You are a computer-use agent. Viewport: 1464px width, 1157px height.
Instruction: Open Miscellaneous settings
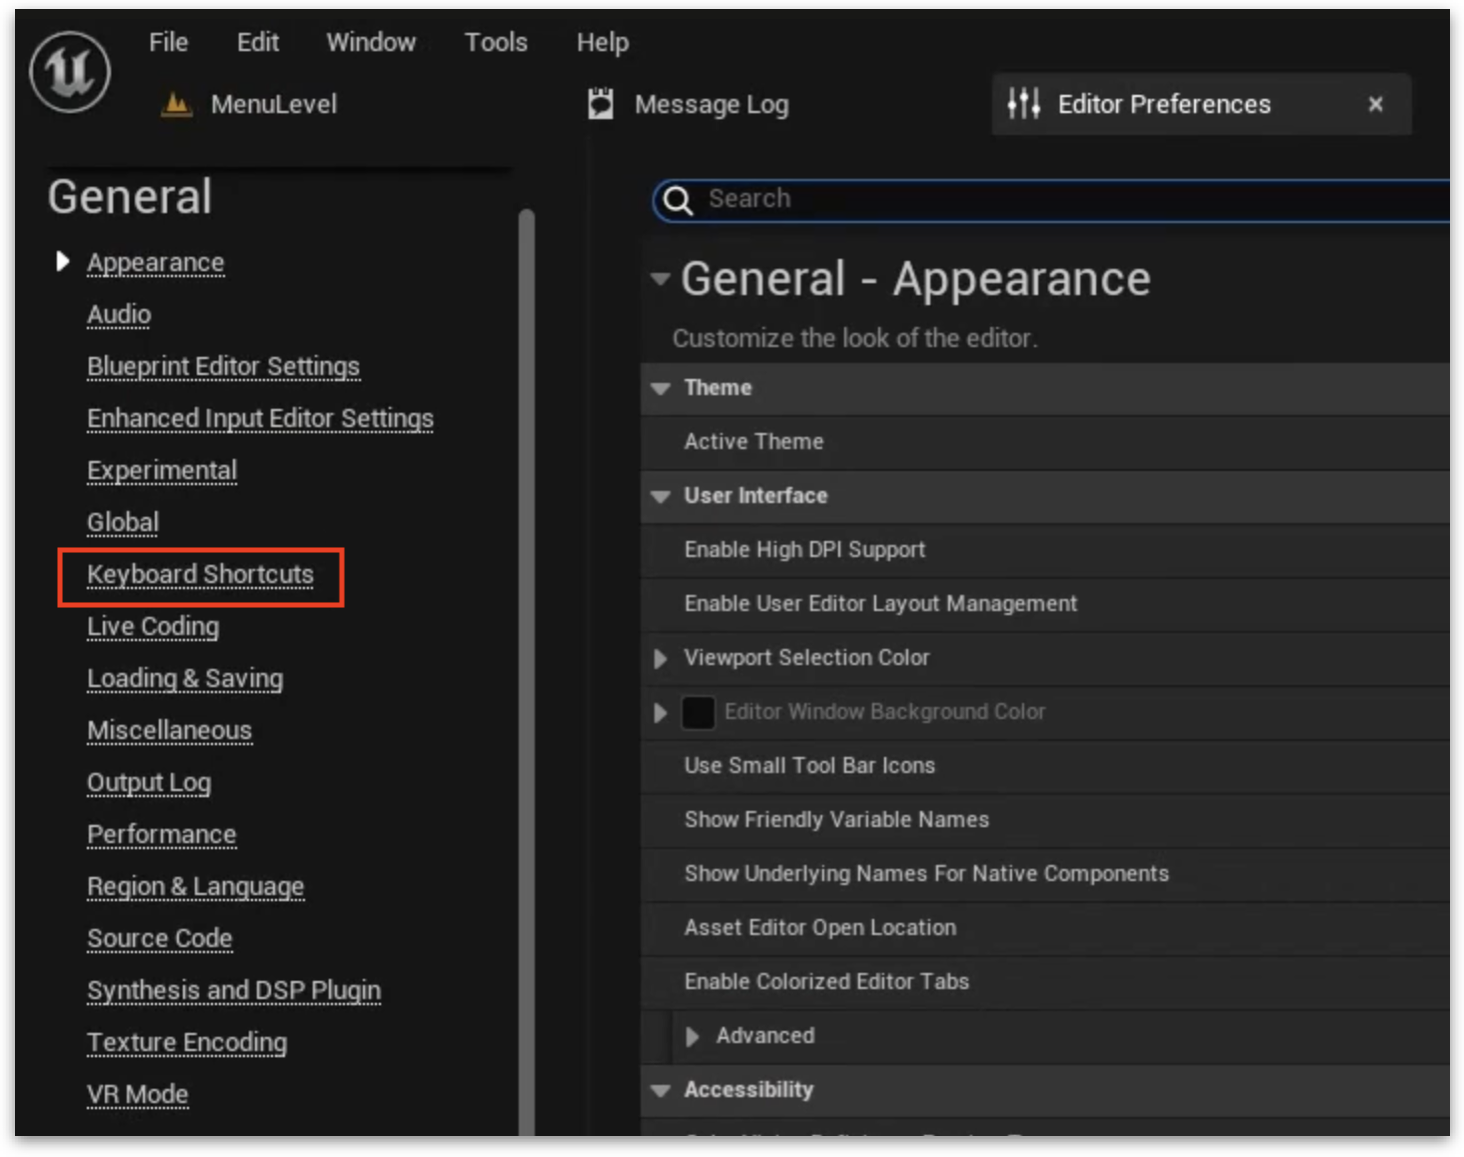tap(169, 730)
